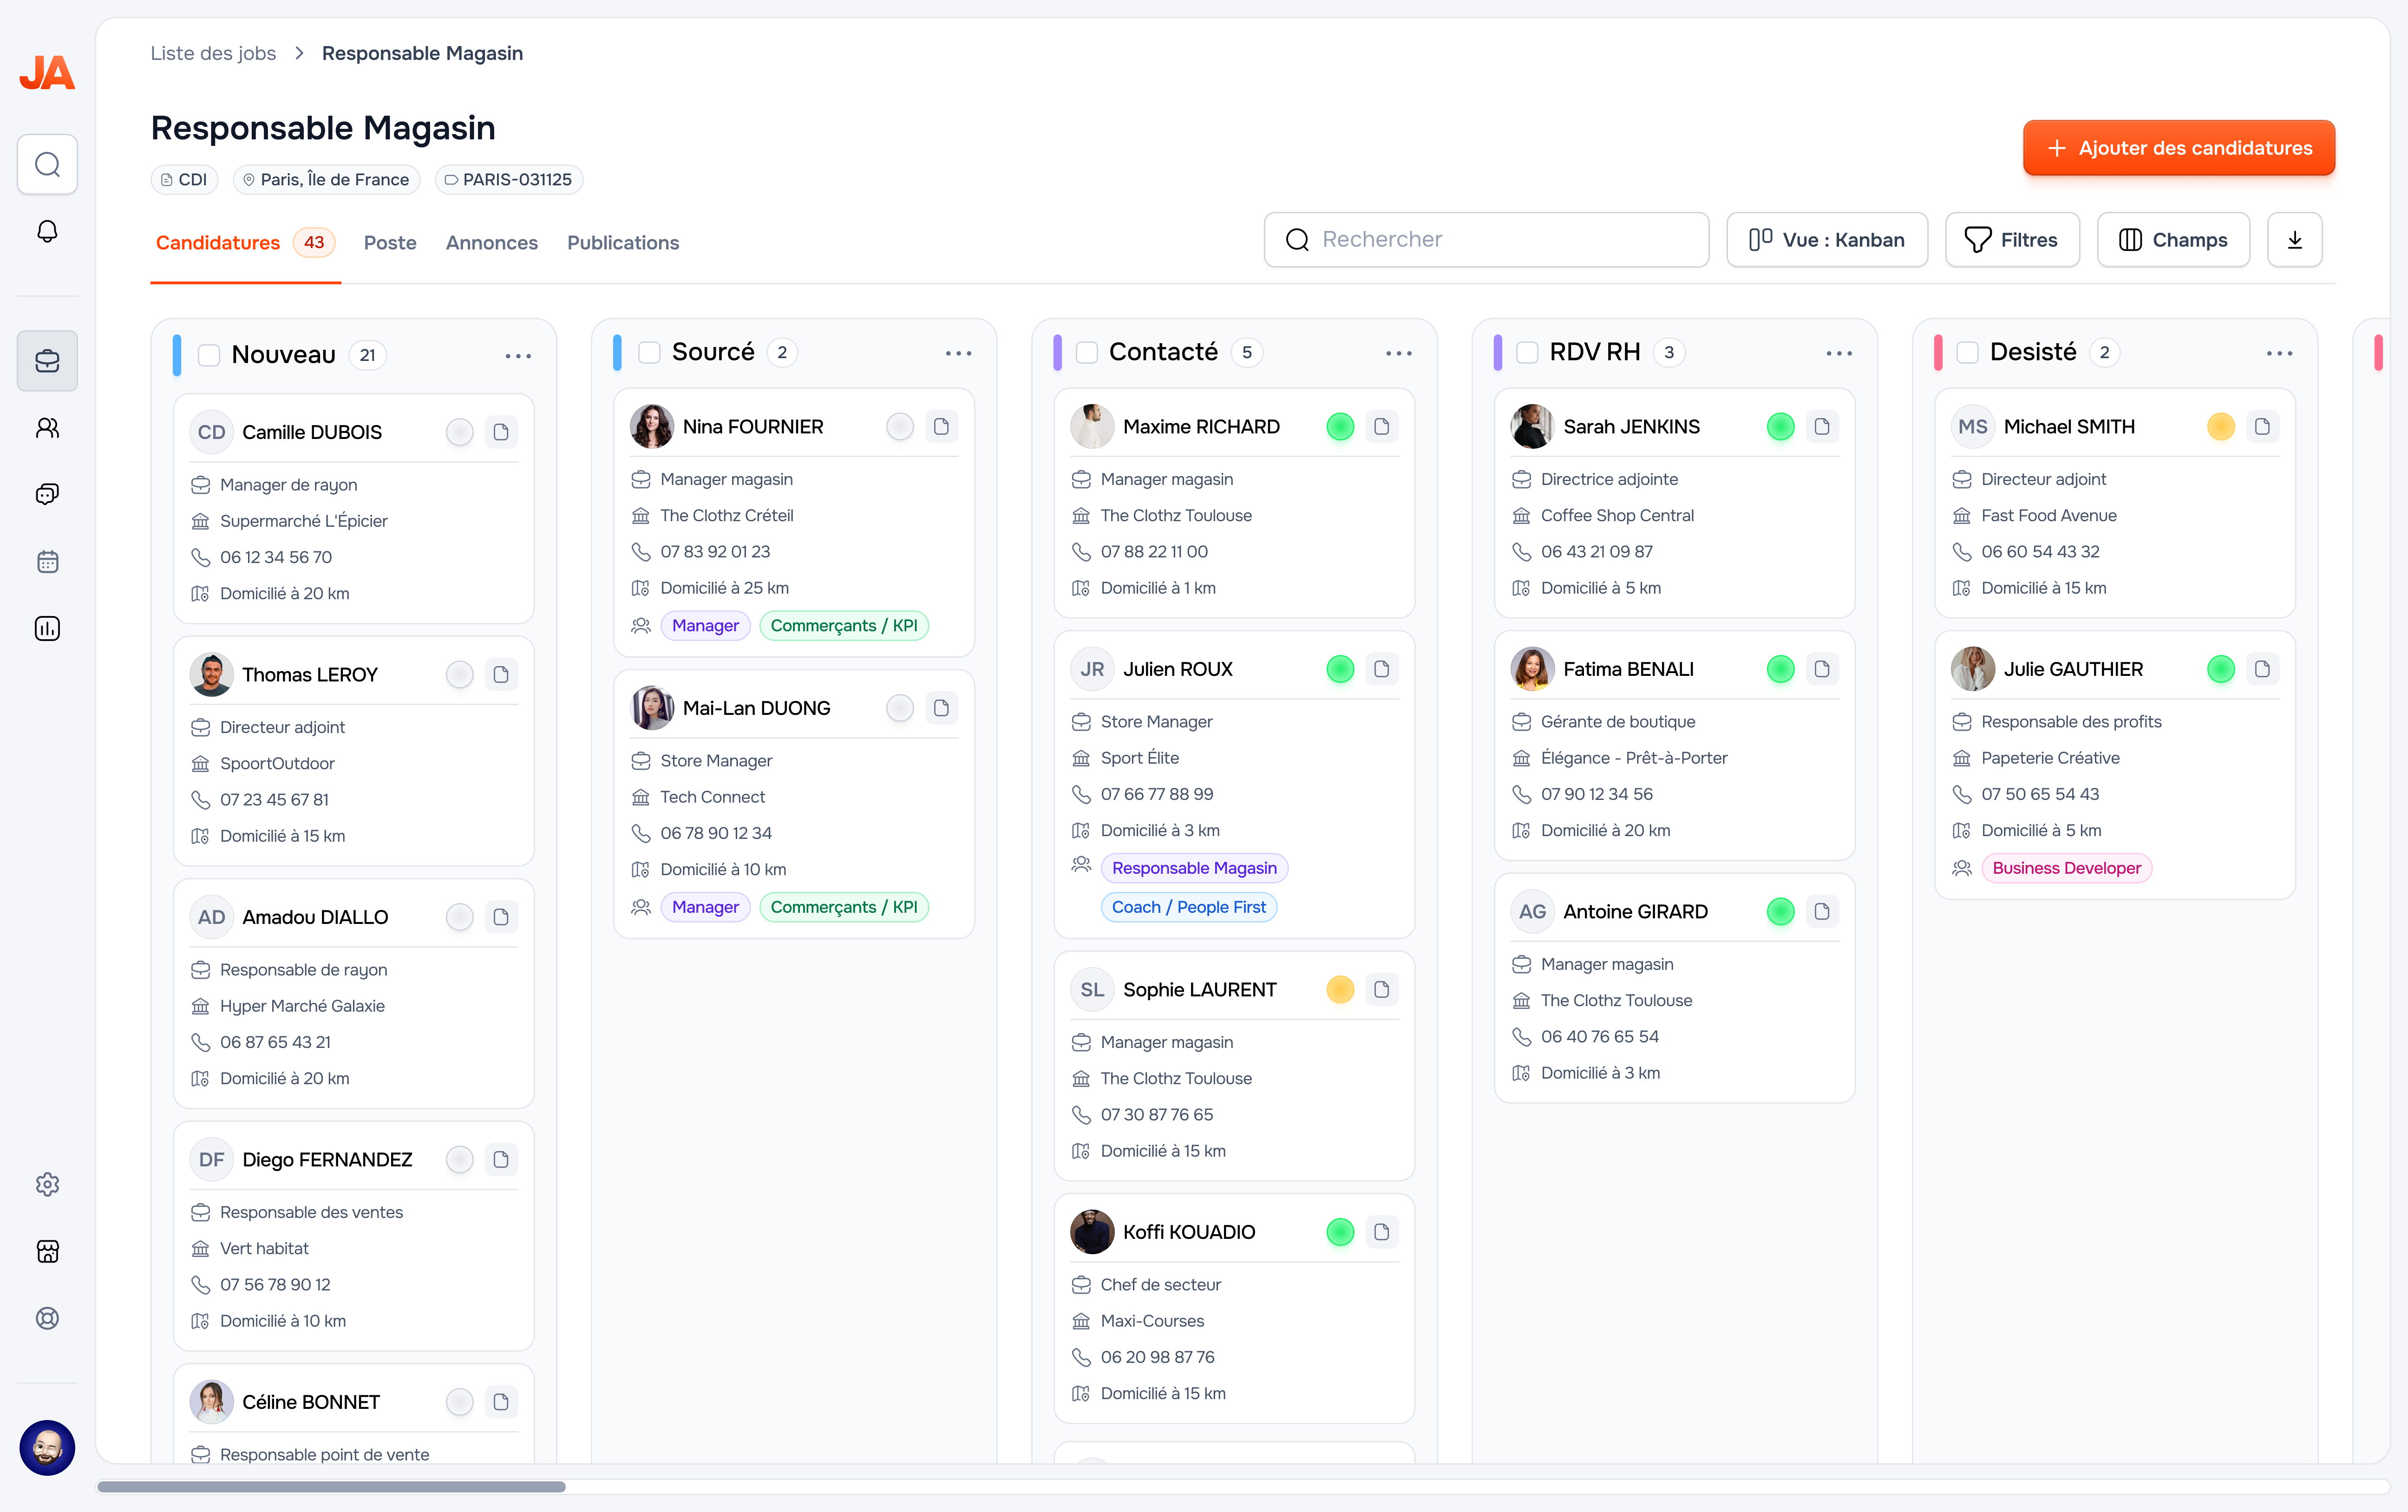Open RDV RH column more options menu
Viewport: 2408px width, 1512px height.
point(1839,353)
